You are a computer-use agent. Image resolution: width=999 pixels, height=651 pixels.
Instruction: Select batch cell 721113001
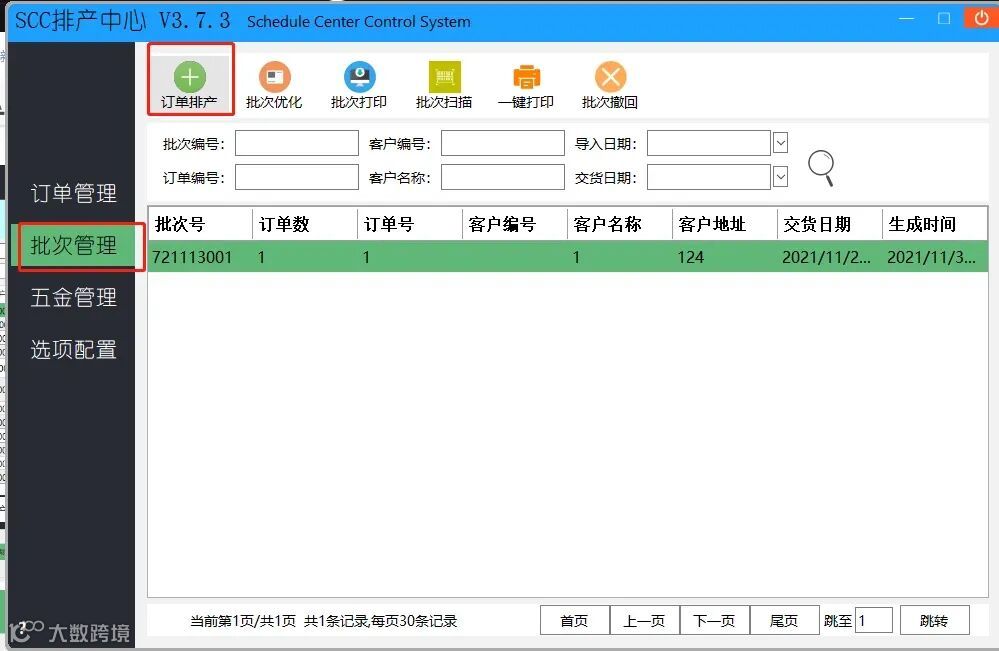(x=192, y=257)
